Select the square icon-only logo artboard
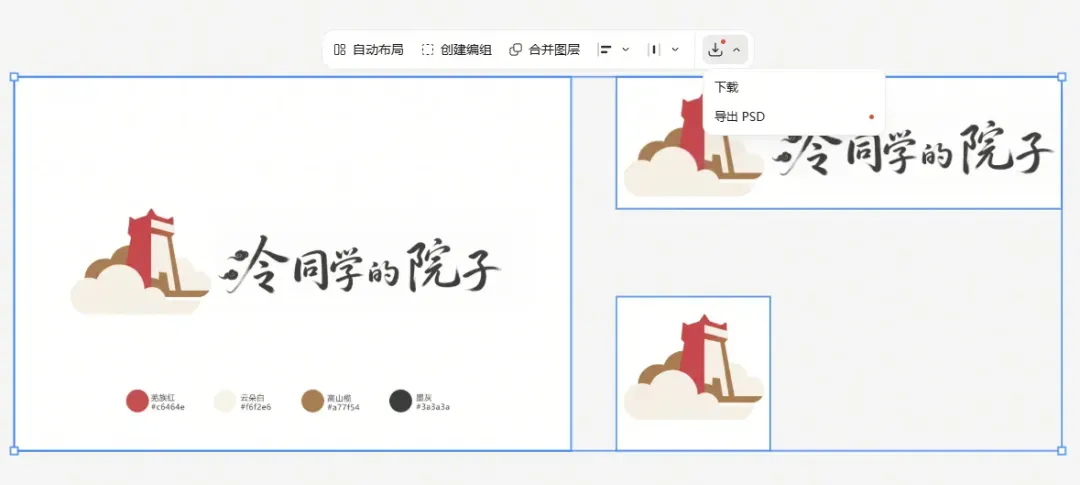The image size is (1080, 485). pos(693,373)
